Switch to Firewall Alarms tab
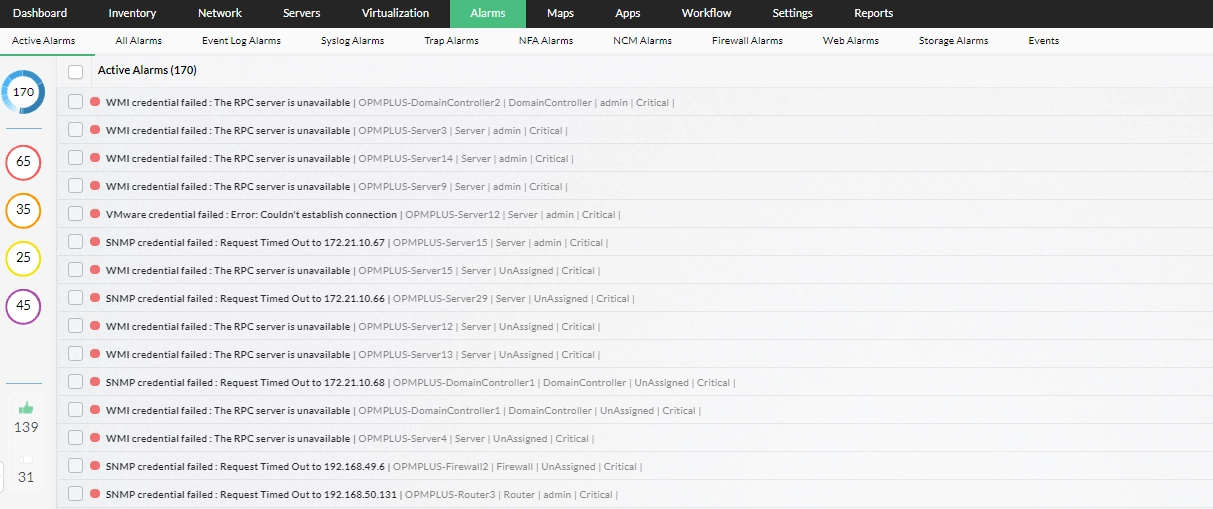 pos(747,41)
